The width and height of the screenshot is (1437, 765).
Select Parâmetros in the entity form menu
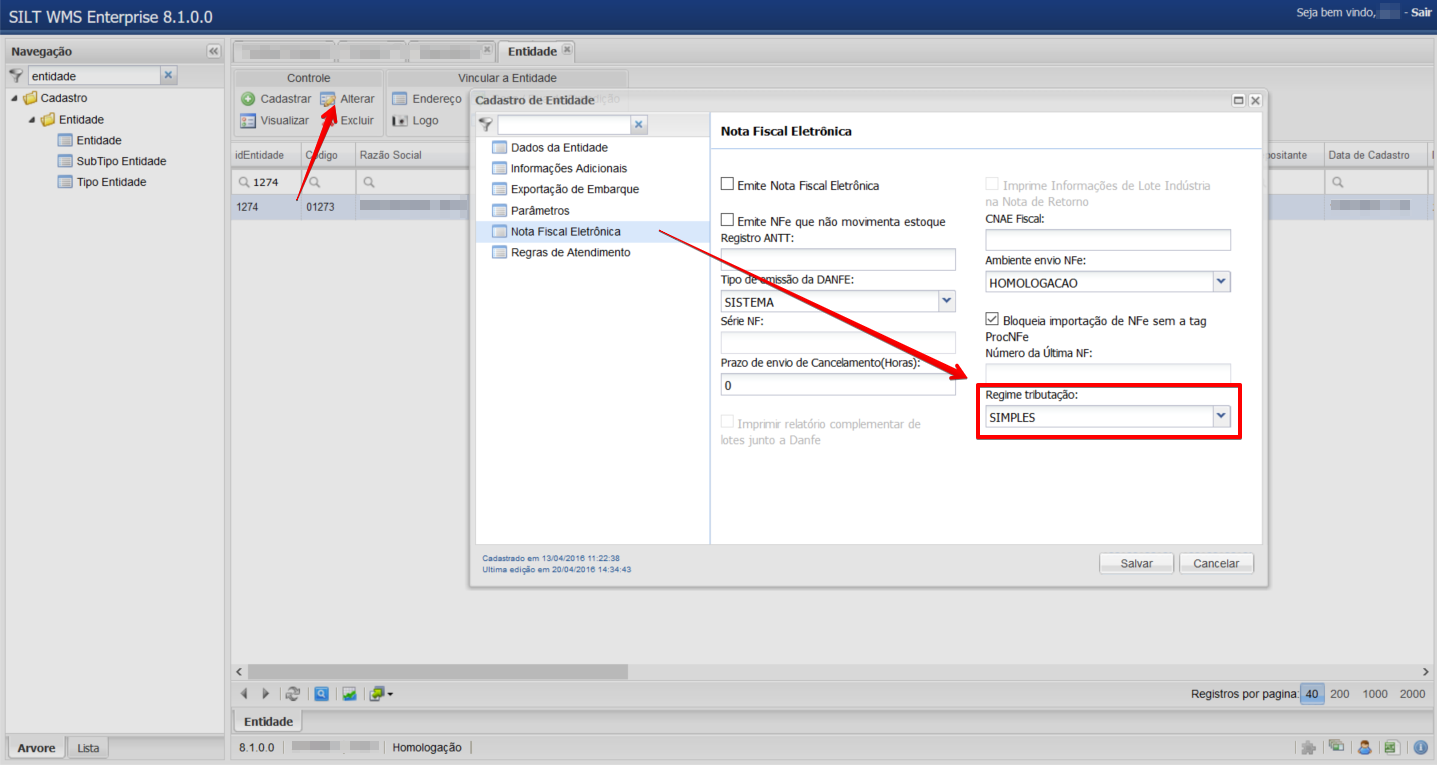click(x=539, y=211)
